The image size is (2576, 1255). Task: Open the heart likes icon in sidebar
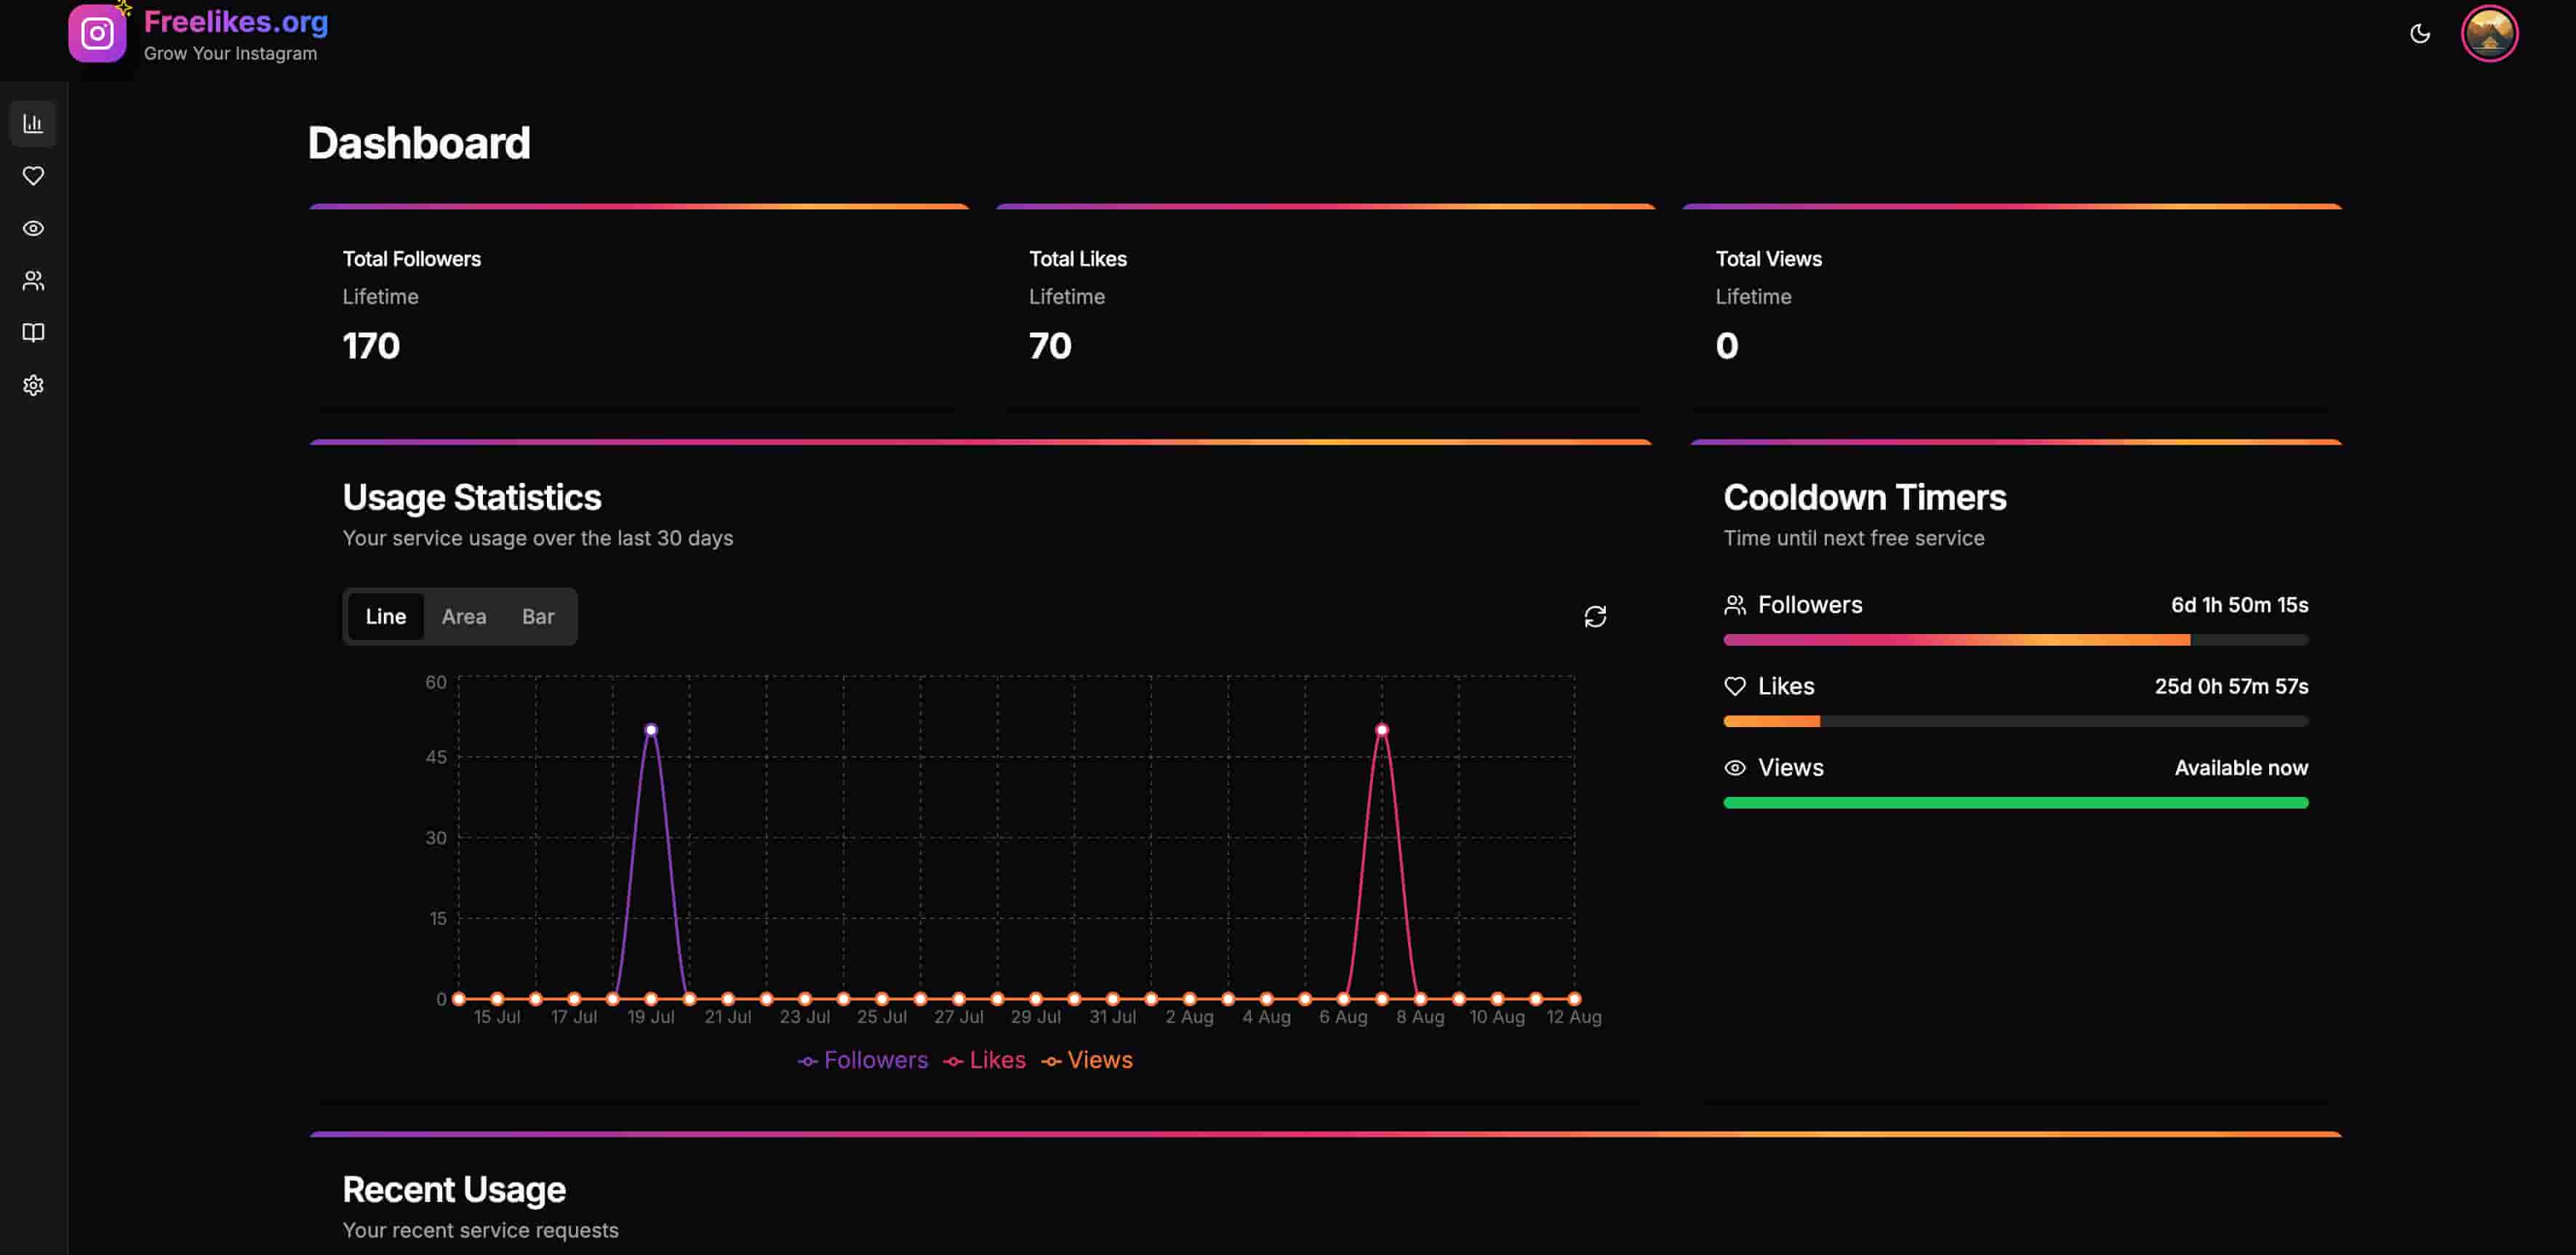pyautogui.click(x=33, y=176)
